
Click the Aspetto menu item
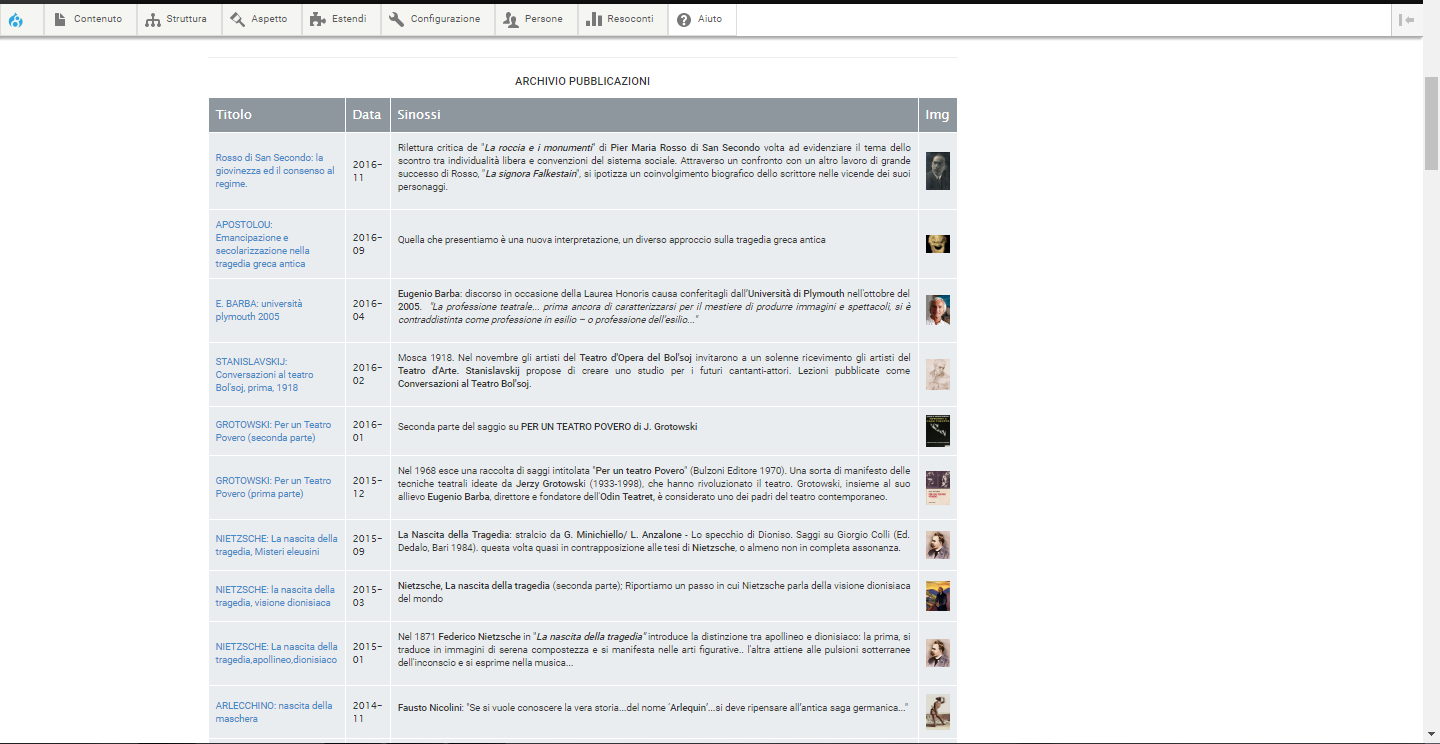(259, 19)
